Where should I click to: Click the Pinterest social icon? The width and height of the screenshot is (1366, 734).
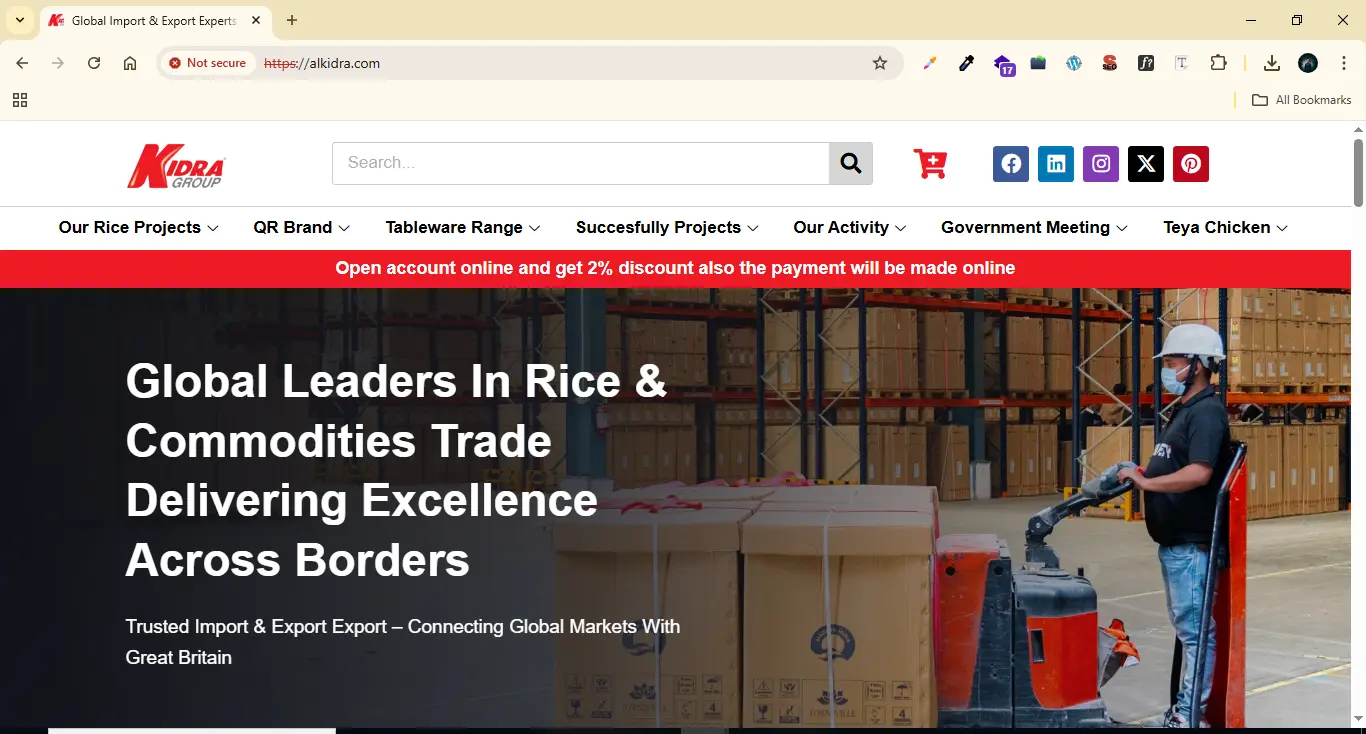[1190, 164]
